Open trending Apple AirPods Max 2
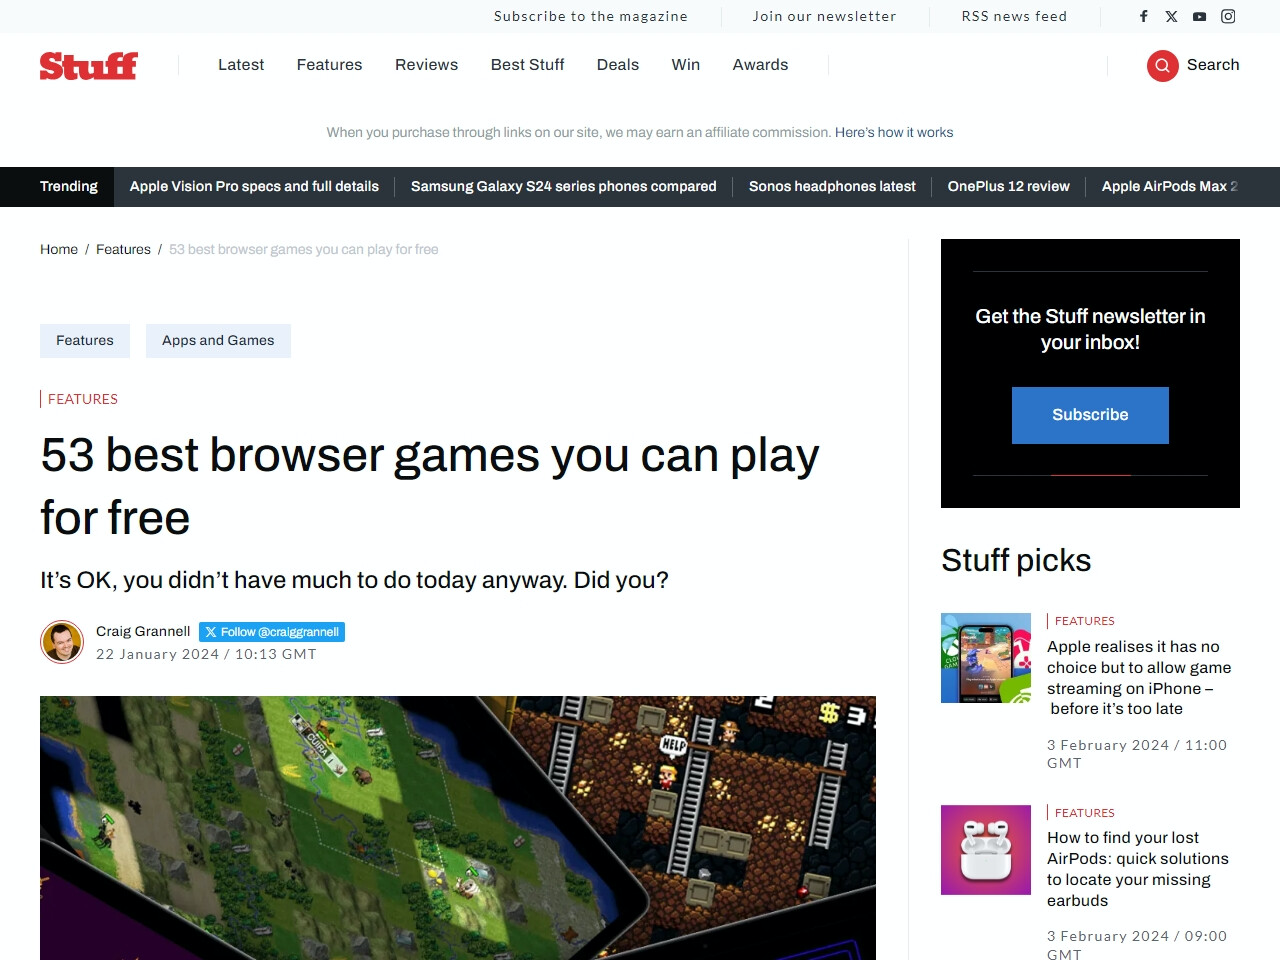The image size is (1280, 960). (1170, 186)
